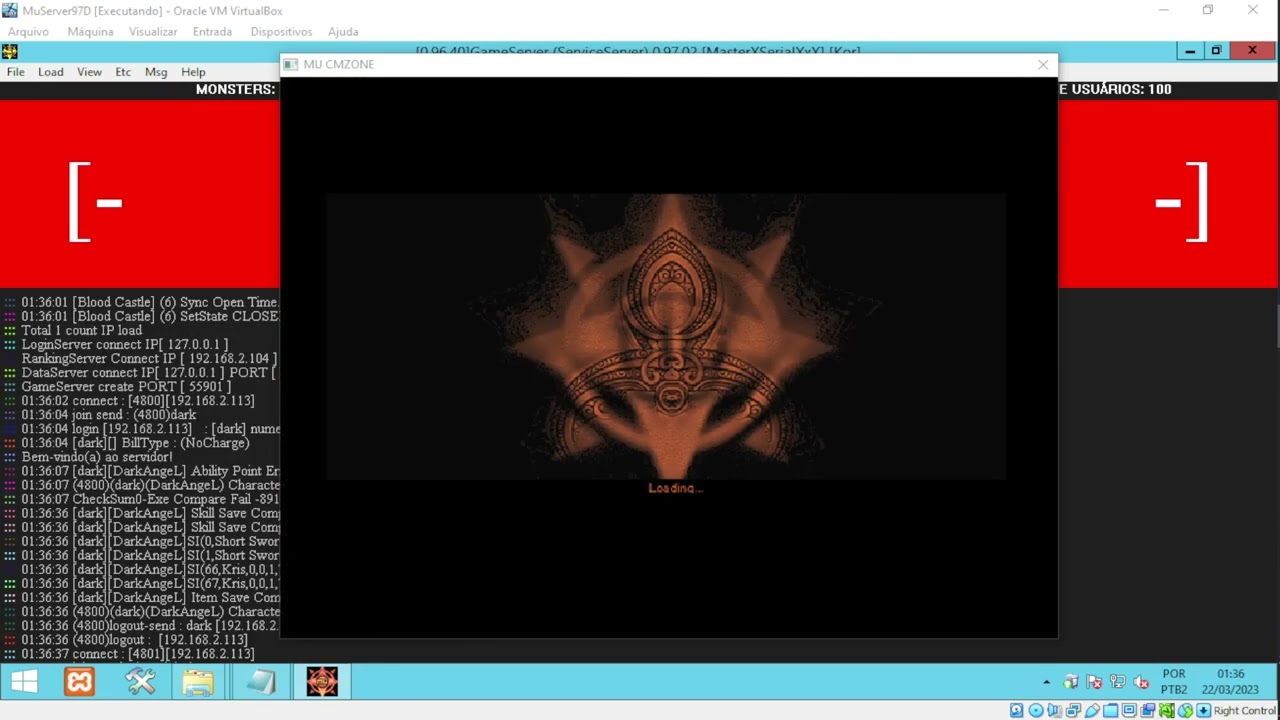
Task: Click the VirtualBox audio status icon
Action: [x=1055, y=711]
